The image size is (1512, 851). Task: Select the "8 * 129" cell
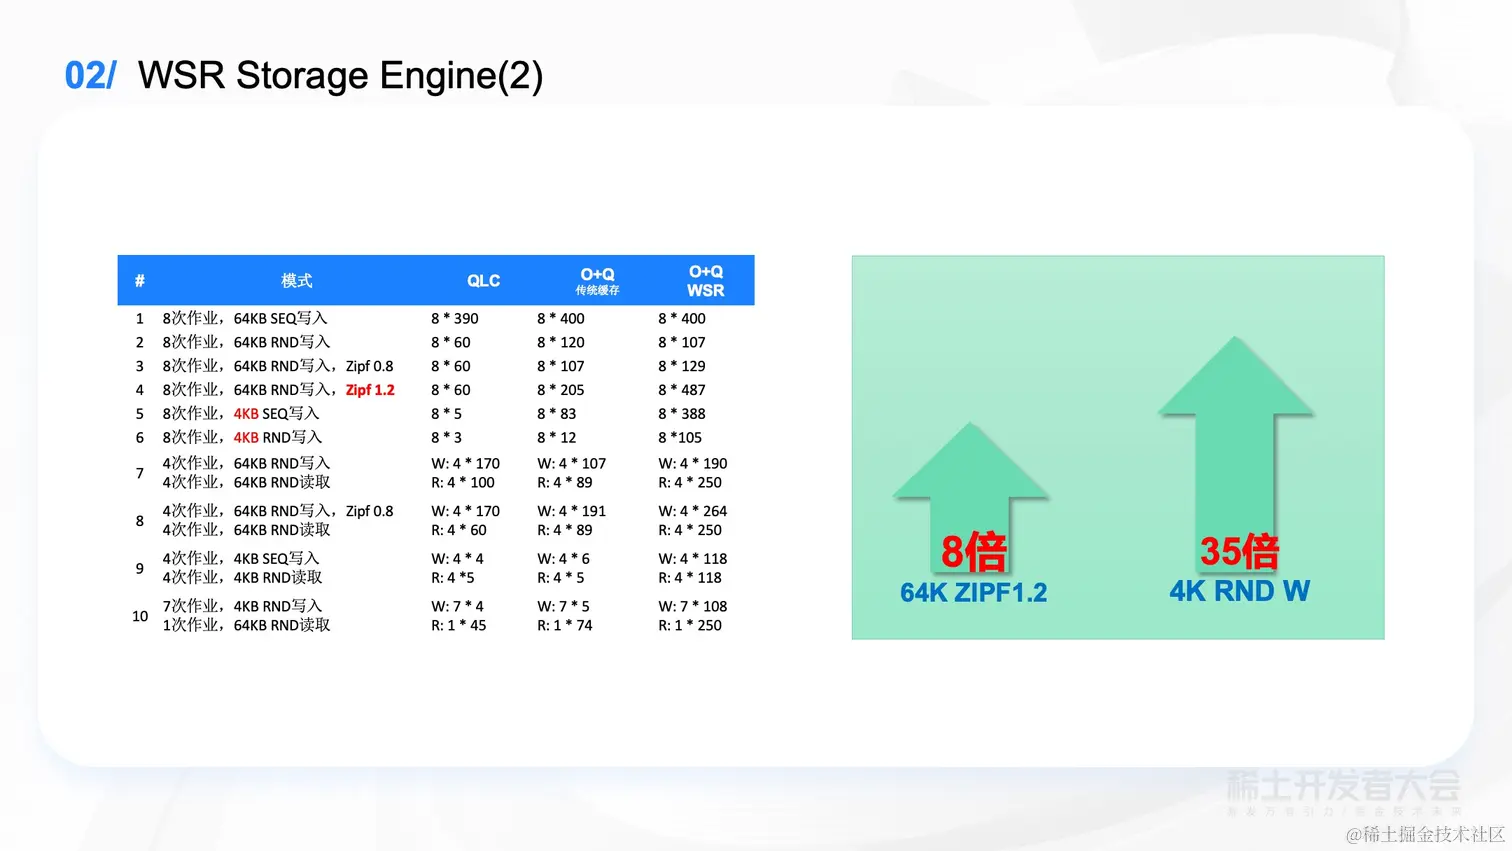pyautogui.click(x=682, y=366)
